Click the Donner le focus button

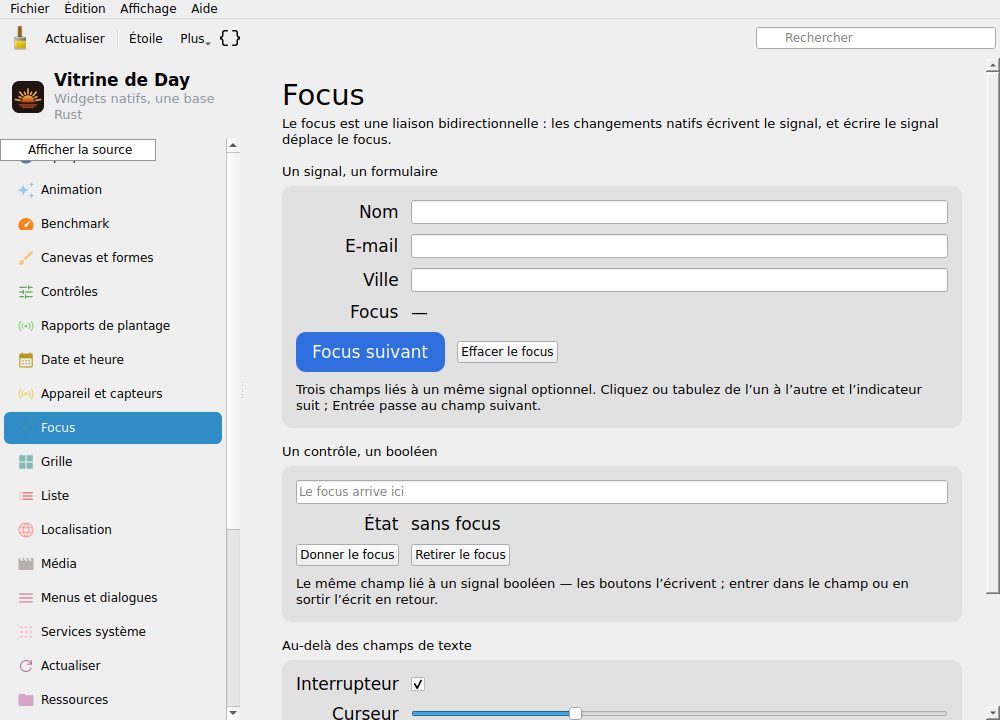pyautogui.click(x=347, y=555)
